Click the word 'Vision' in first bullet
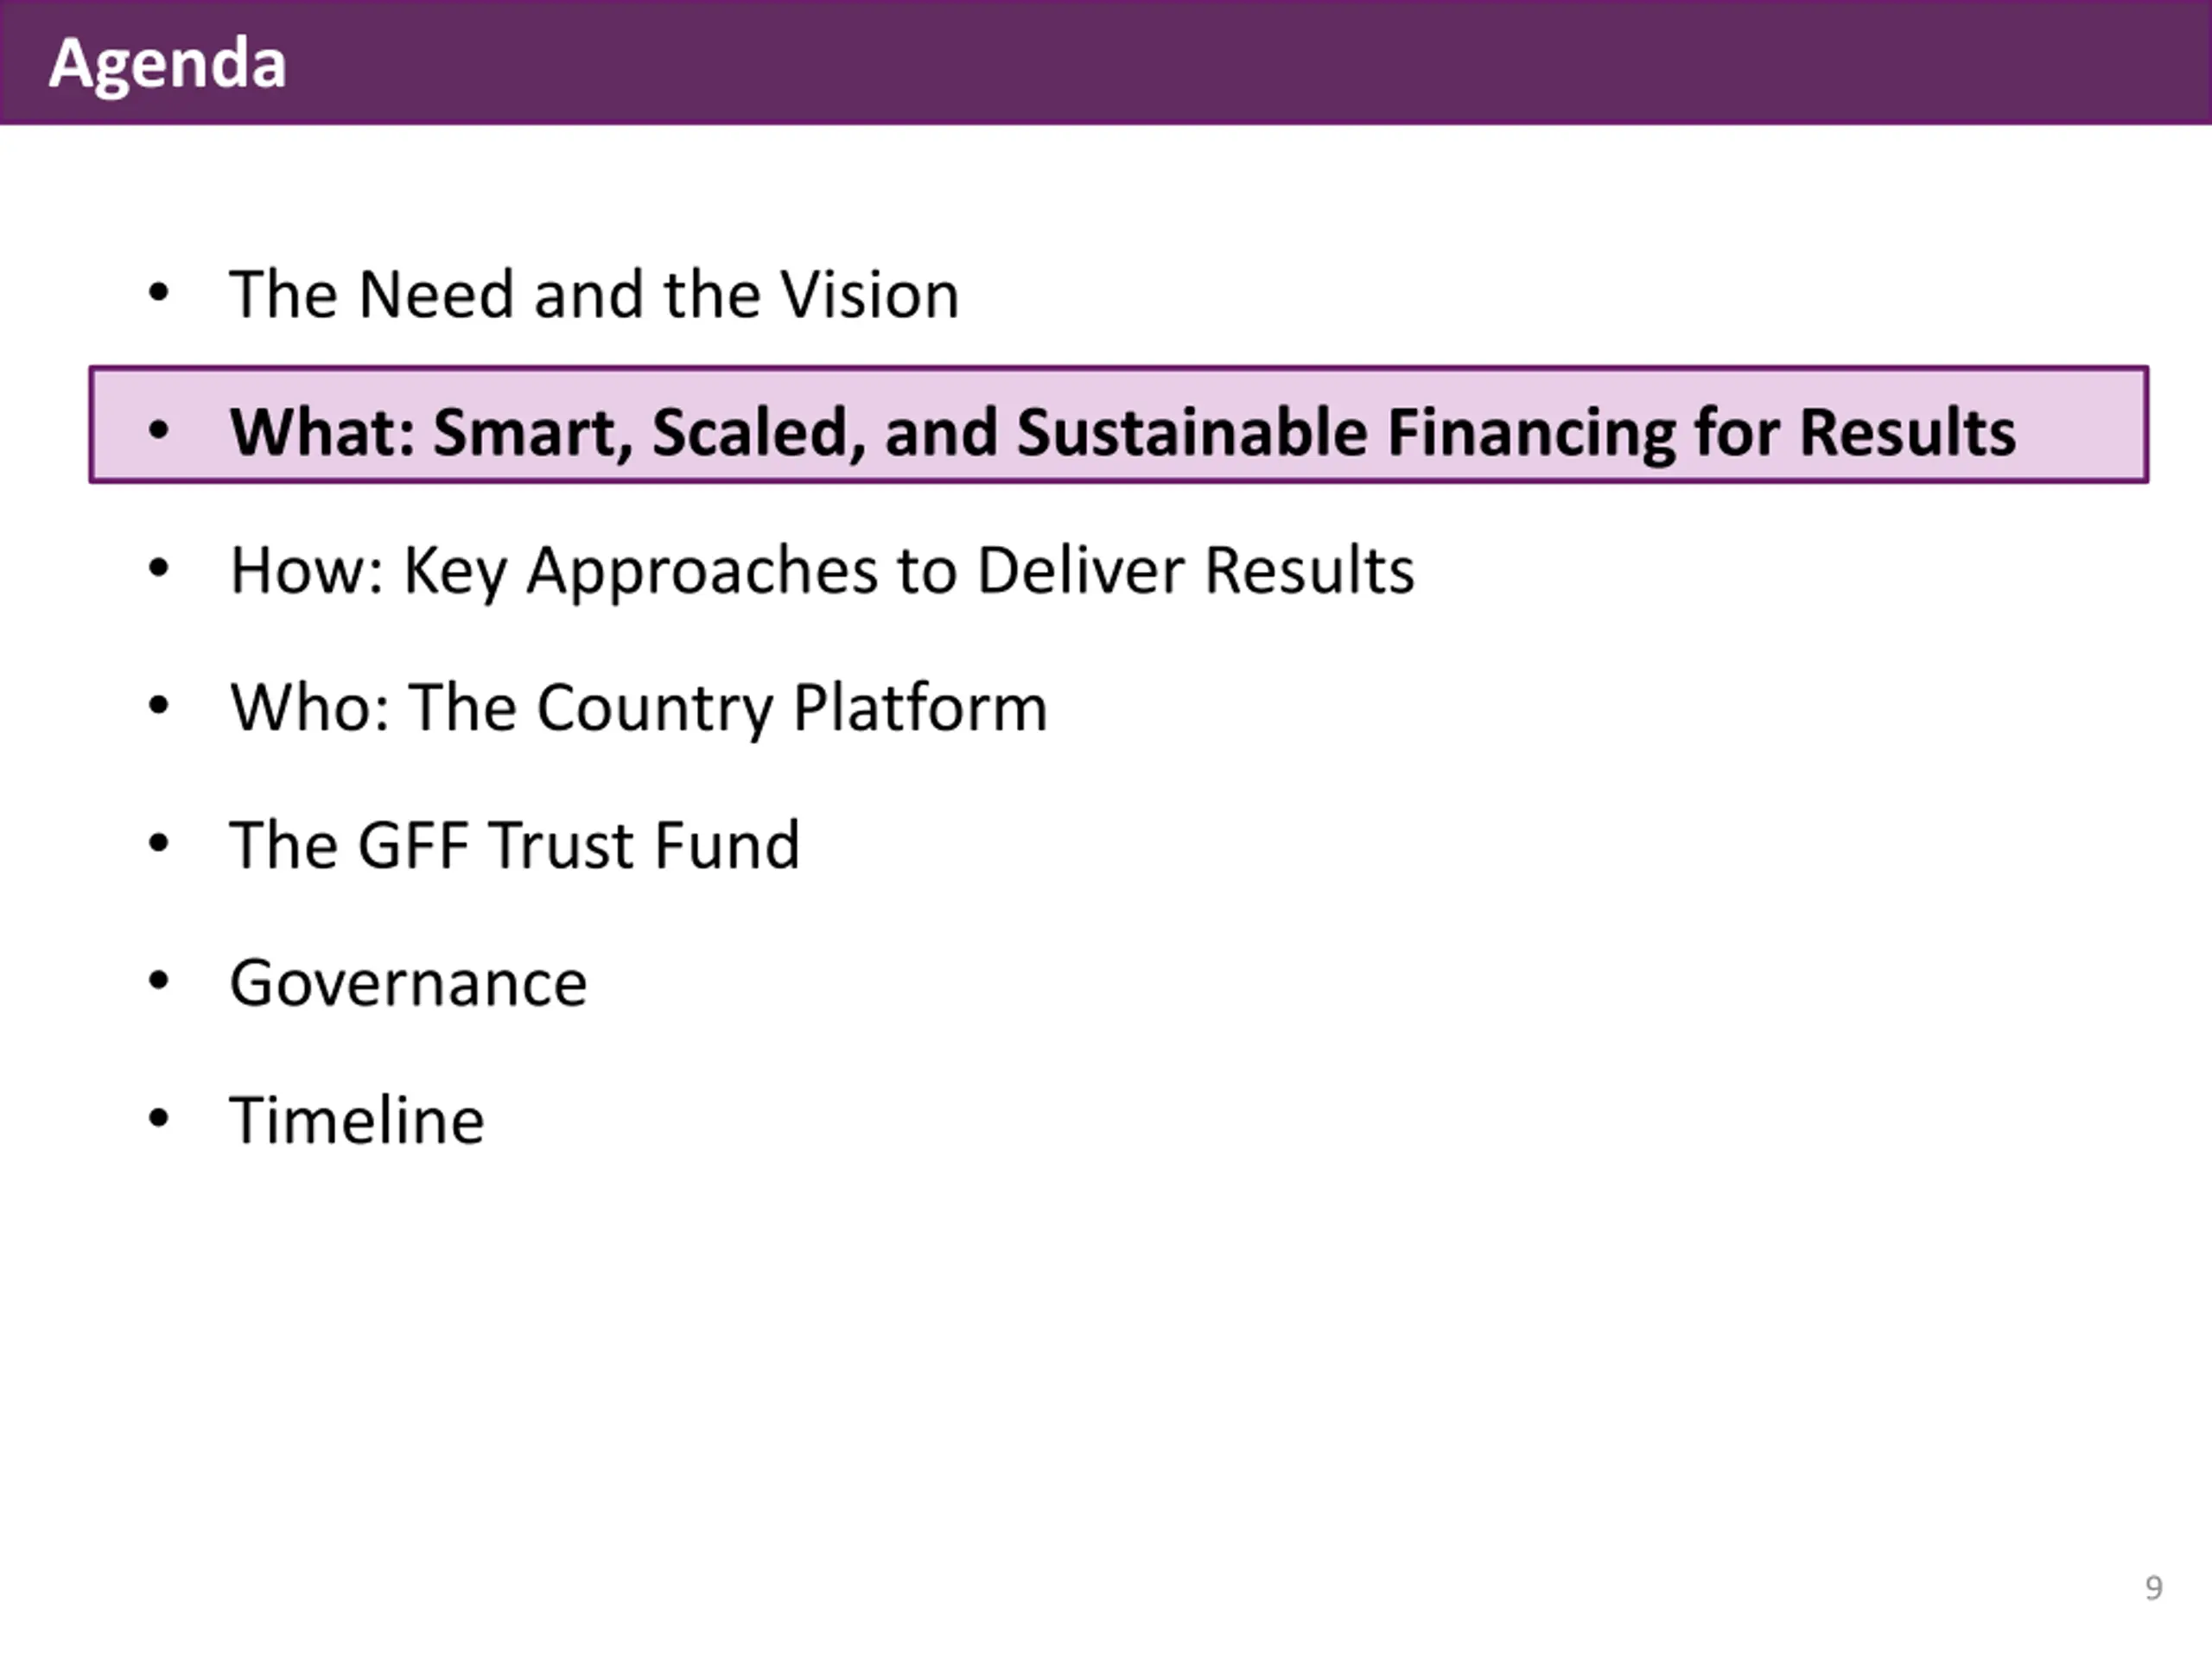Image resolution: width=2212 pixels, height=1659 pixels. tap(869, 294)
